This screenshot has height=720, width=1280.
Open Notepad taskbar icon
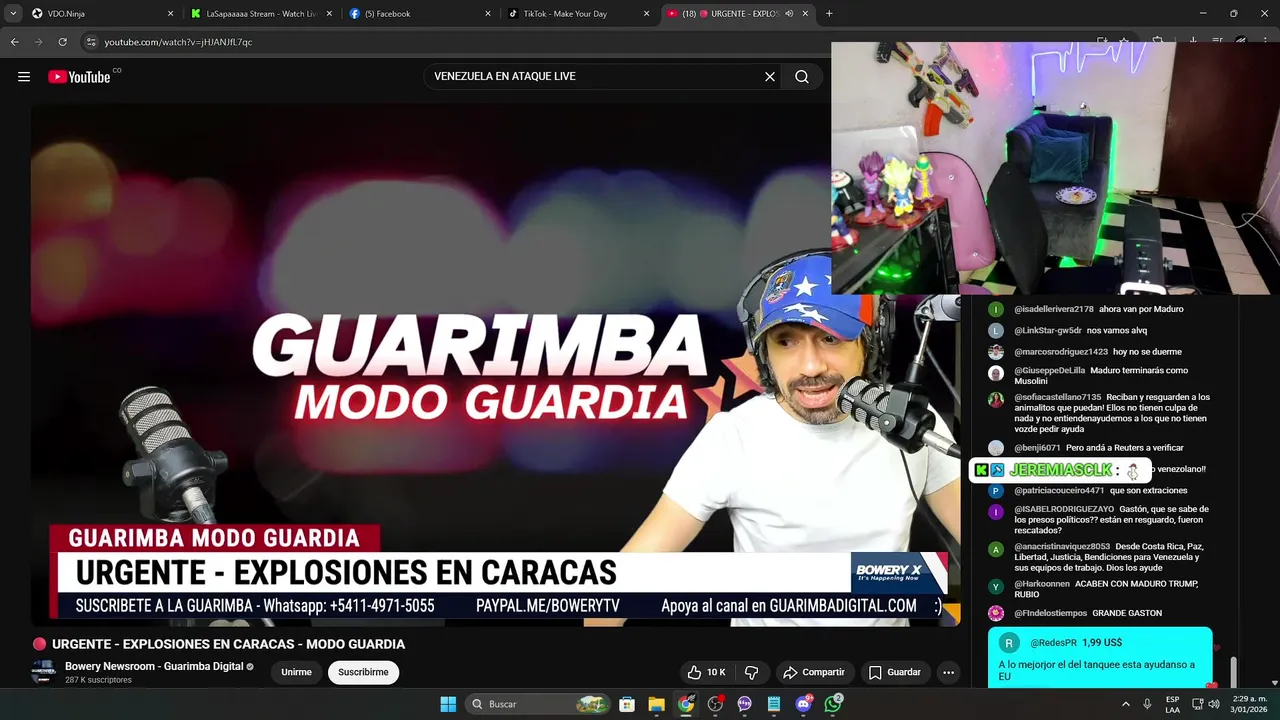774,704
